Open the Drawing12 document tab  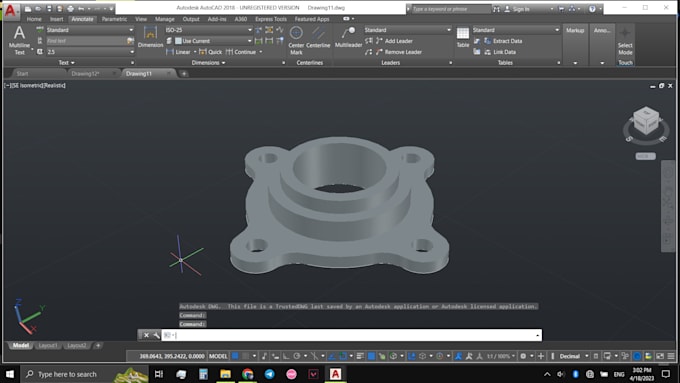point(85,74)
